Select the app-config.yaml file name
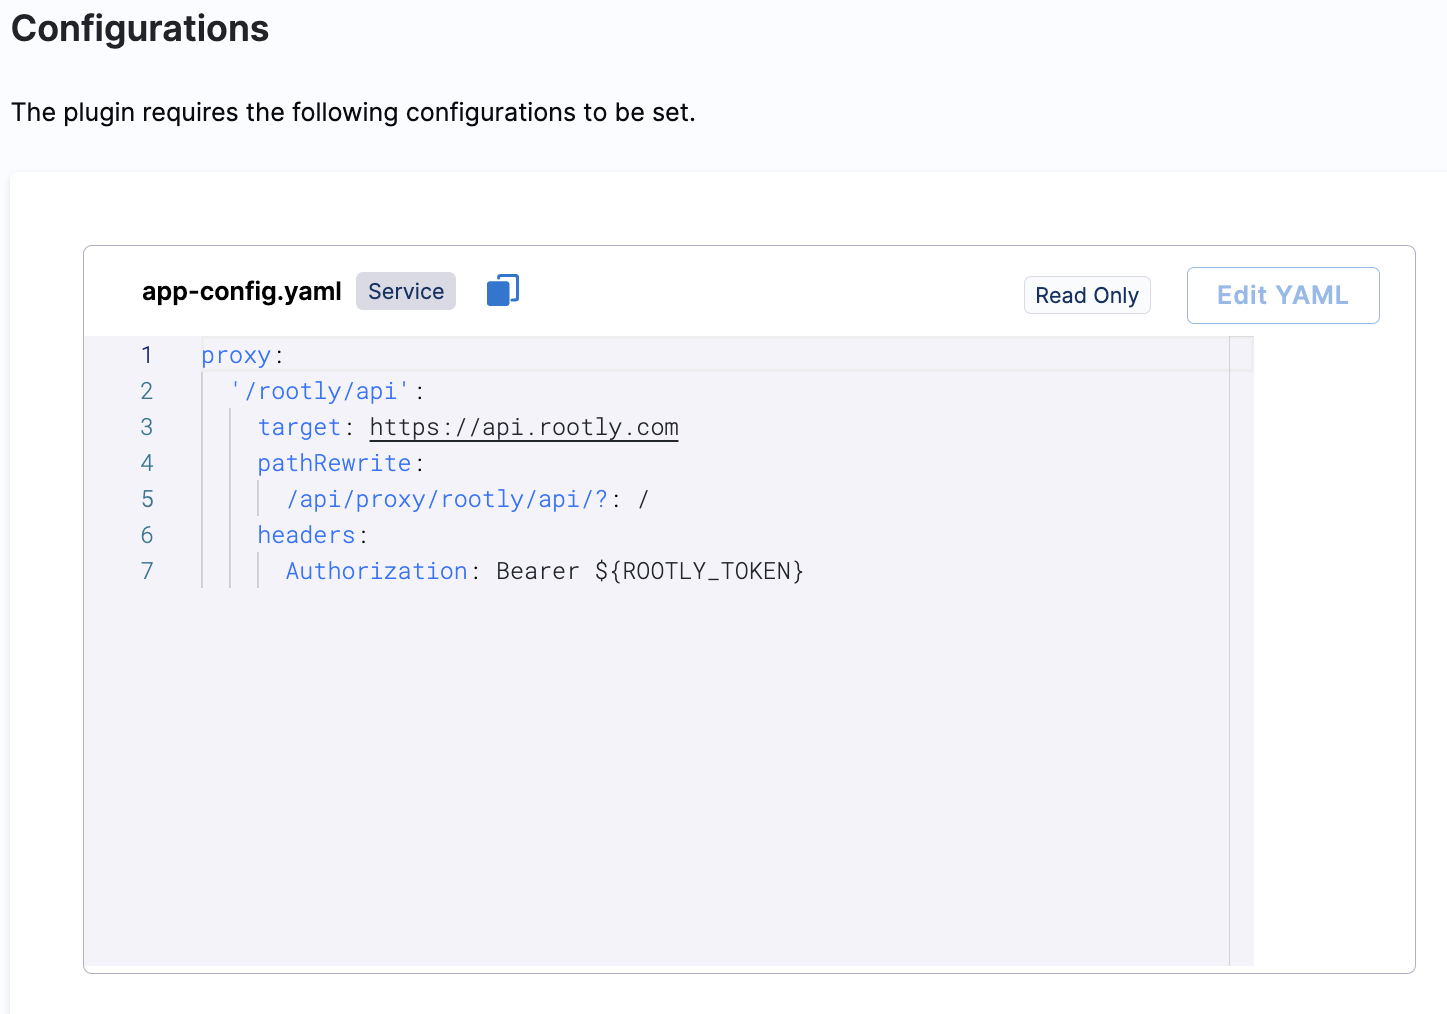This screenshot has height=1014, width=1447. click(241, 292)
